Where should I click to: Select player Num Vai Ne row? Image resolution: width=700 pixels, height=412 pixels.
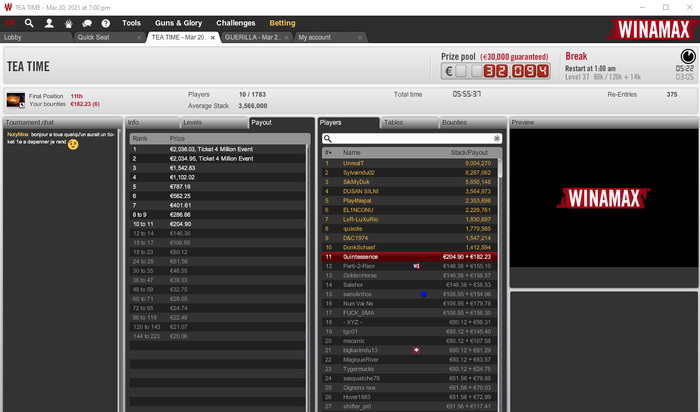point(409,304)
